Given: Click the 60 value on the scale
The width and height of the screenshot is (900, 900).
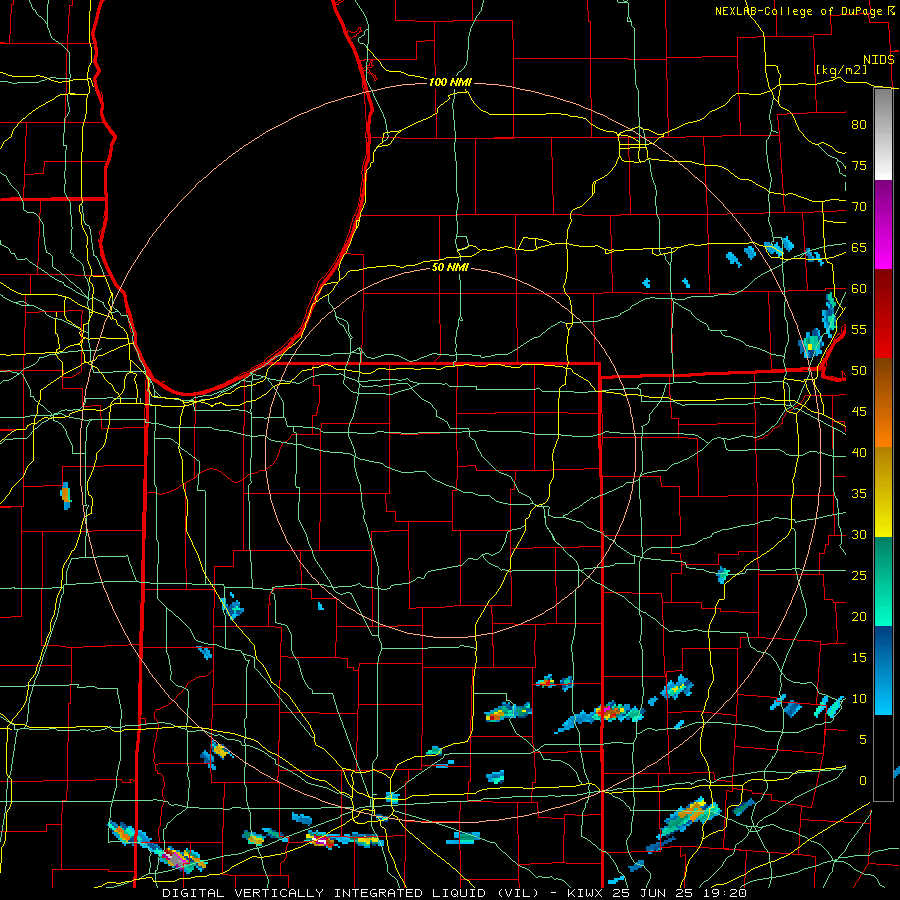Looking at the screenshot, I should (859, 289).
